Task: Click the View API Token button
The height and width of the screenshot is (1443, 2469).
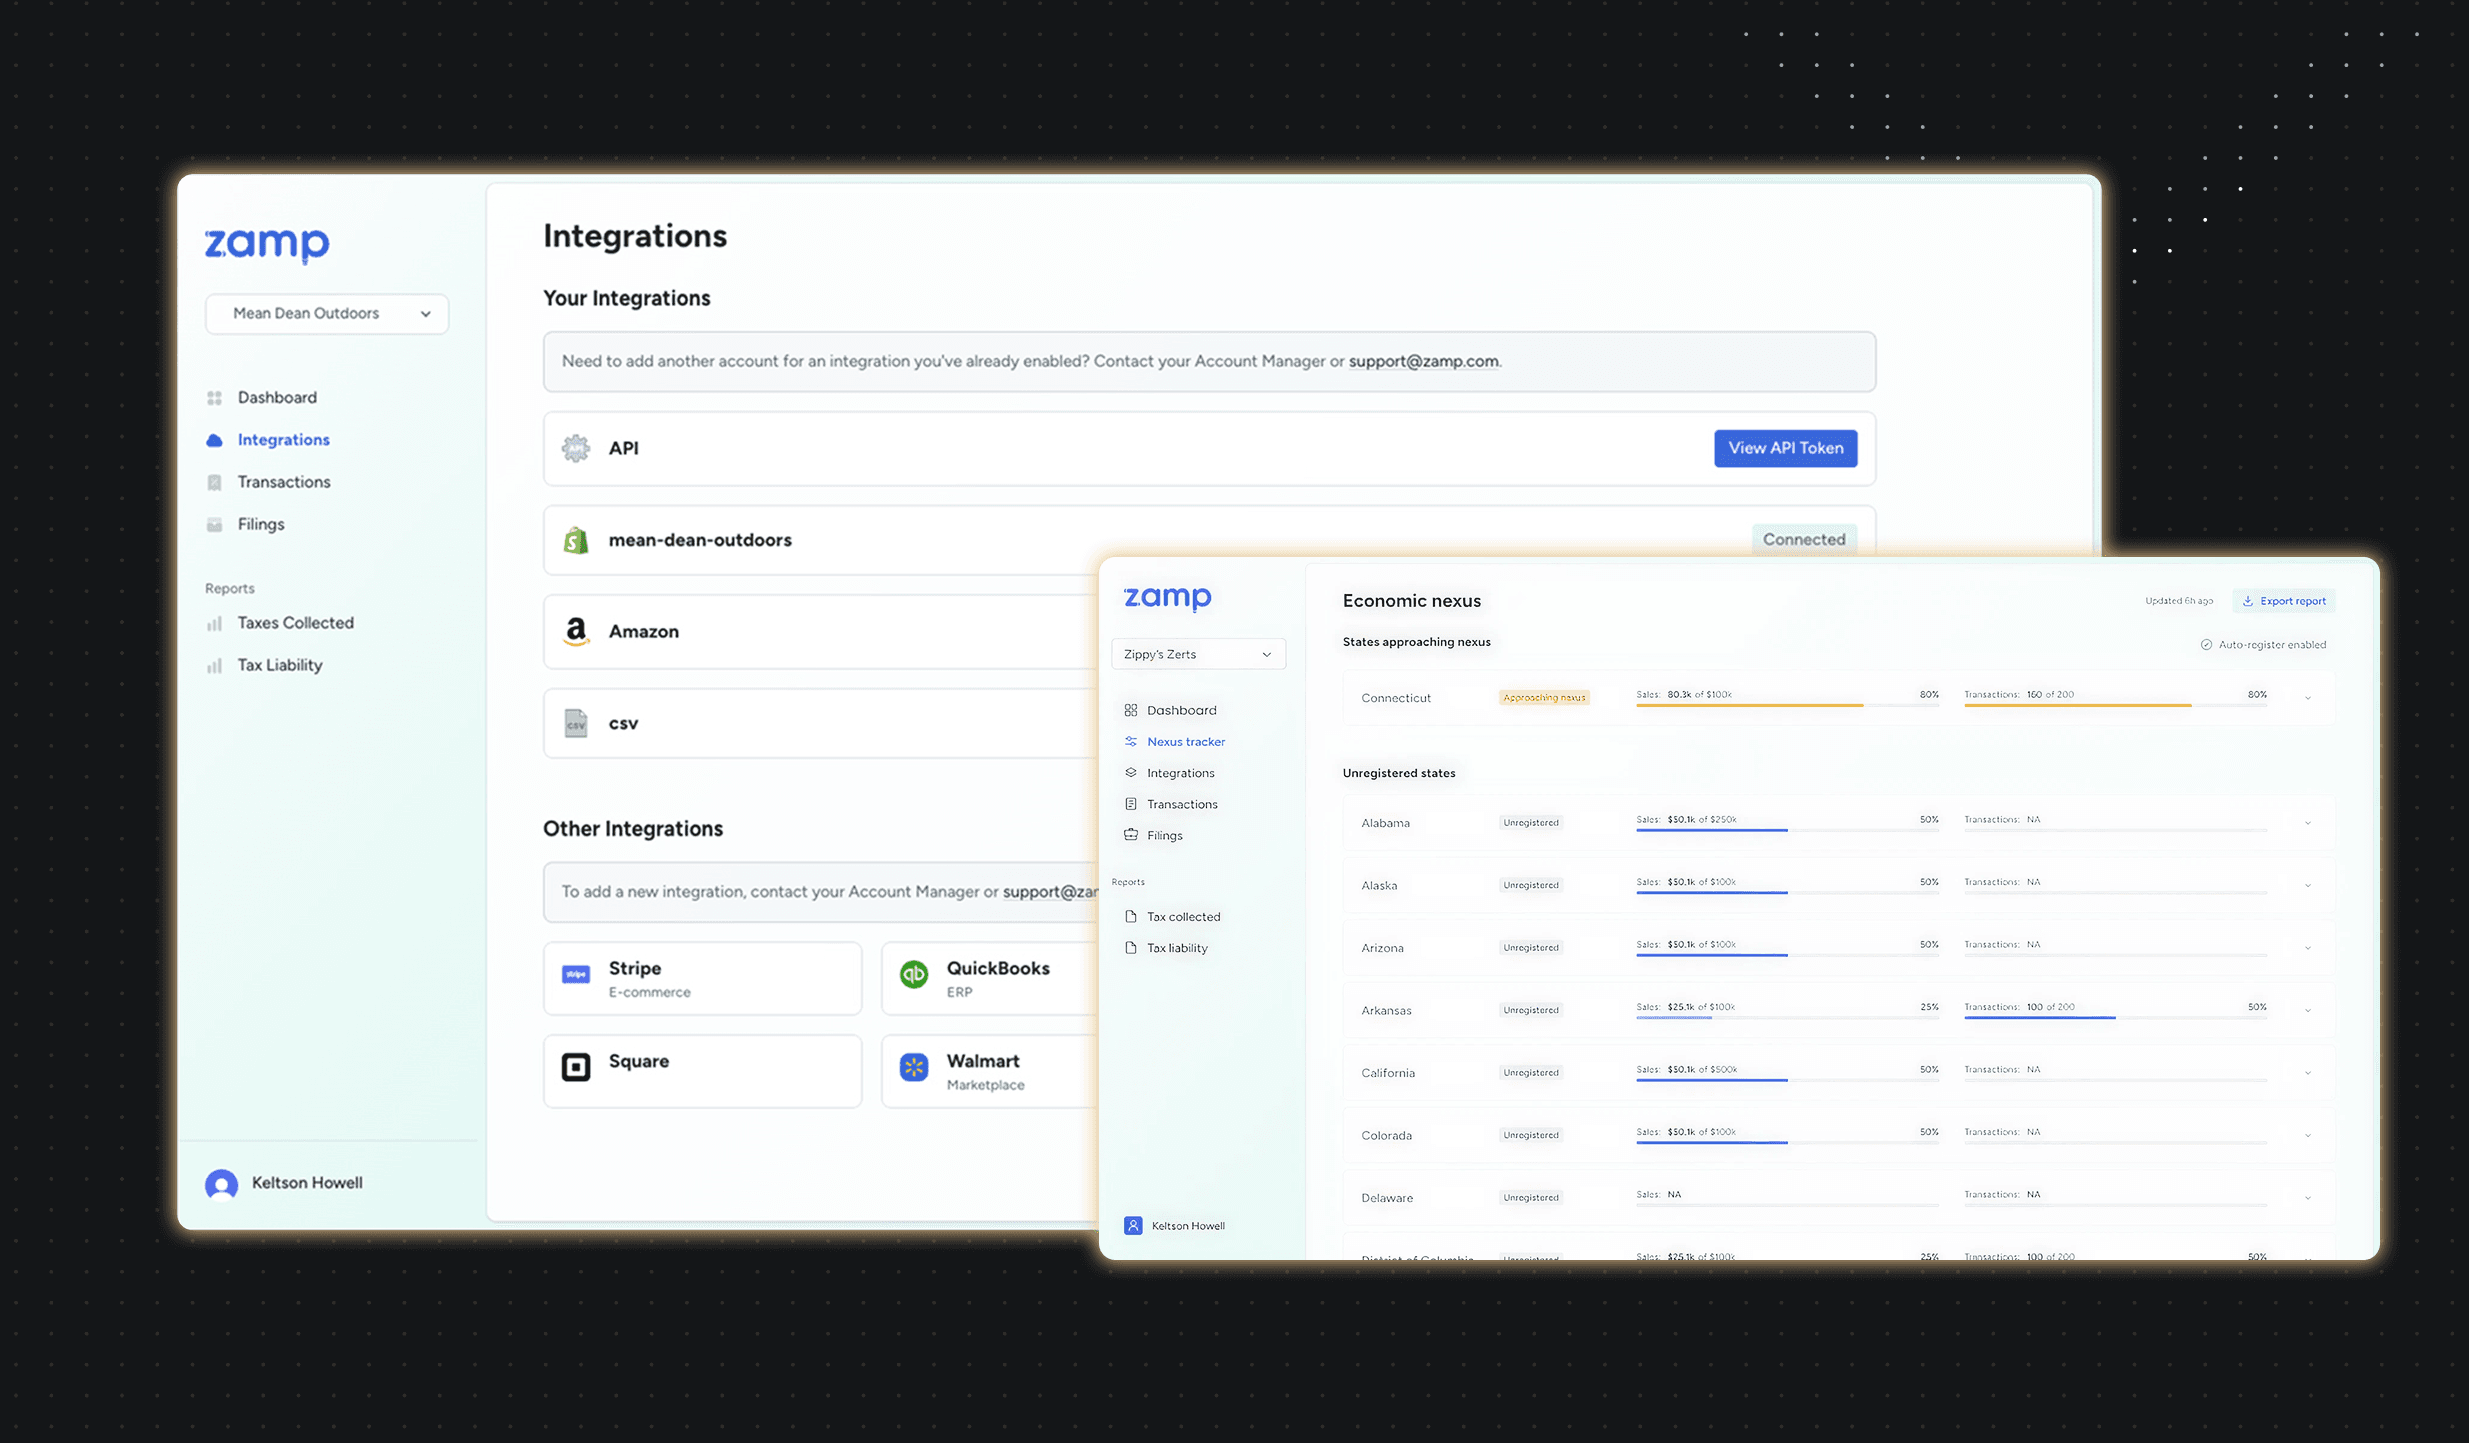Action: coord(1785,448)
